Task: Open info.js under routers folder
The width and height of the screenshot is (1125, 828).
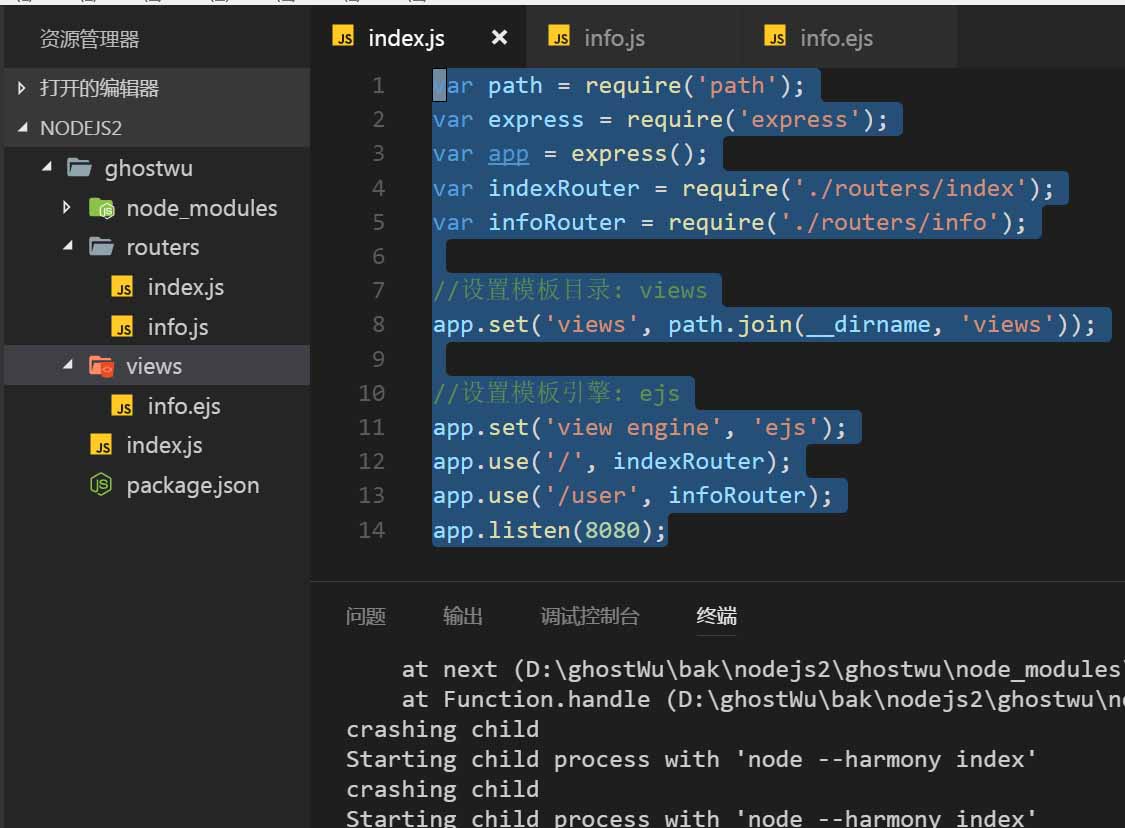Action: click(x=177, y=327)
